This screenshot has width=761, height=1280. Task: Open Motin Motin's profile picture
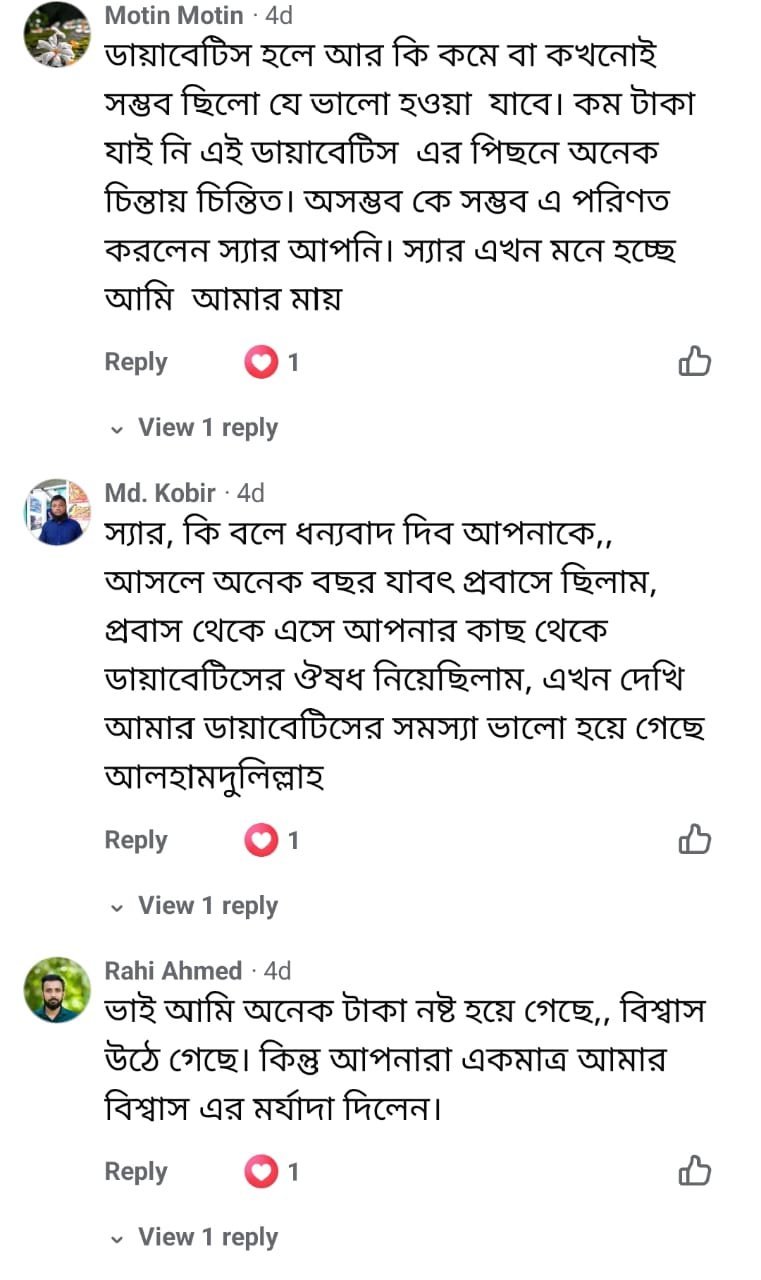(x=57, y=35)
